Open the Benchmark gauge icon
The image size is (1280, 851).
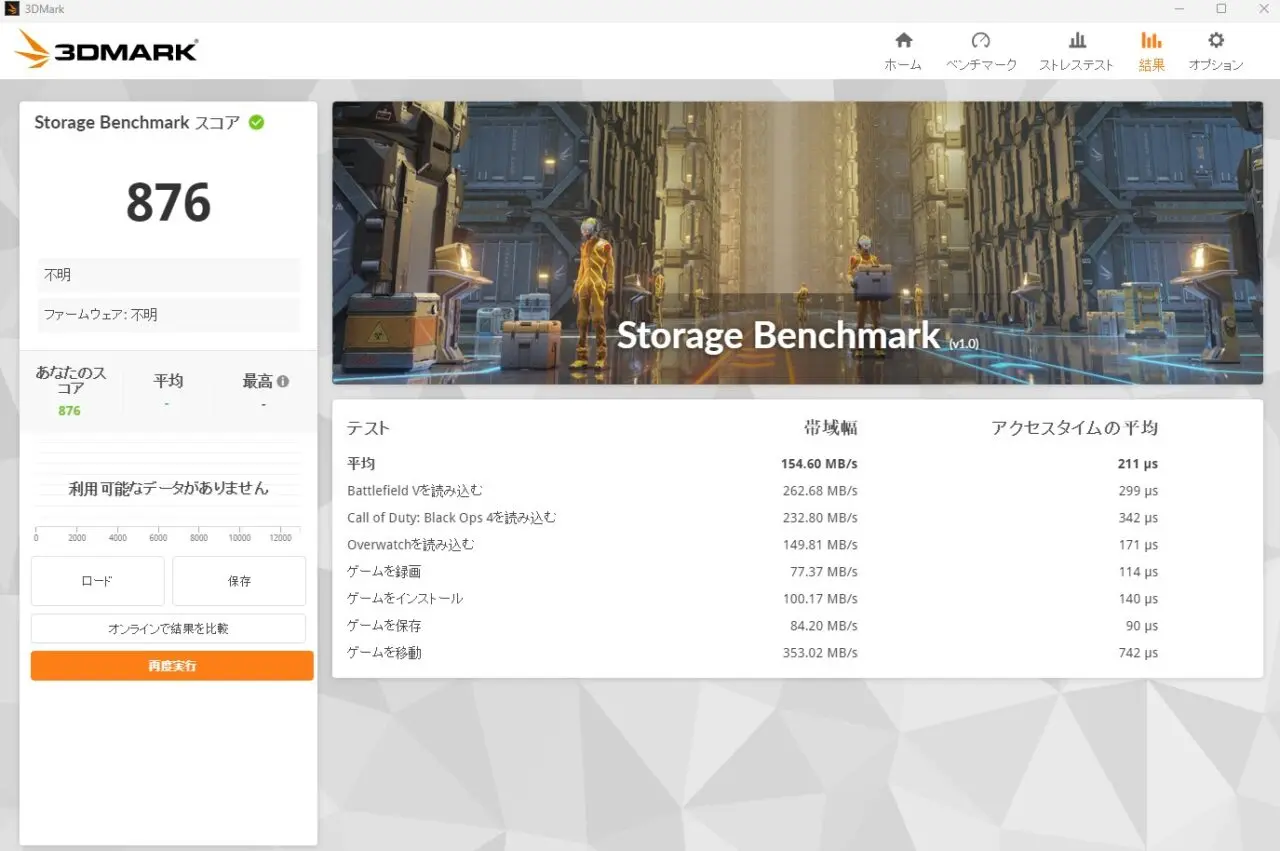click(981, 41)
